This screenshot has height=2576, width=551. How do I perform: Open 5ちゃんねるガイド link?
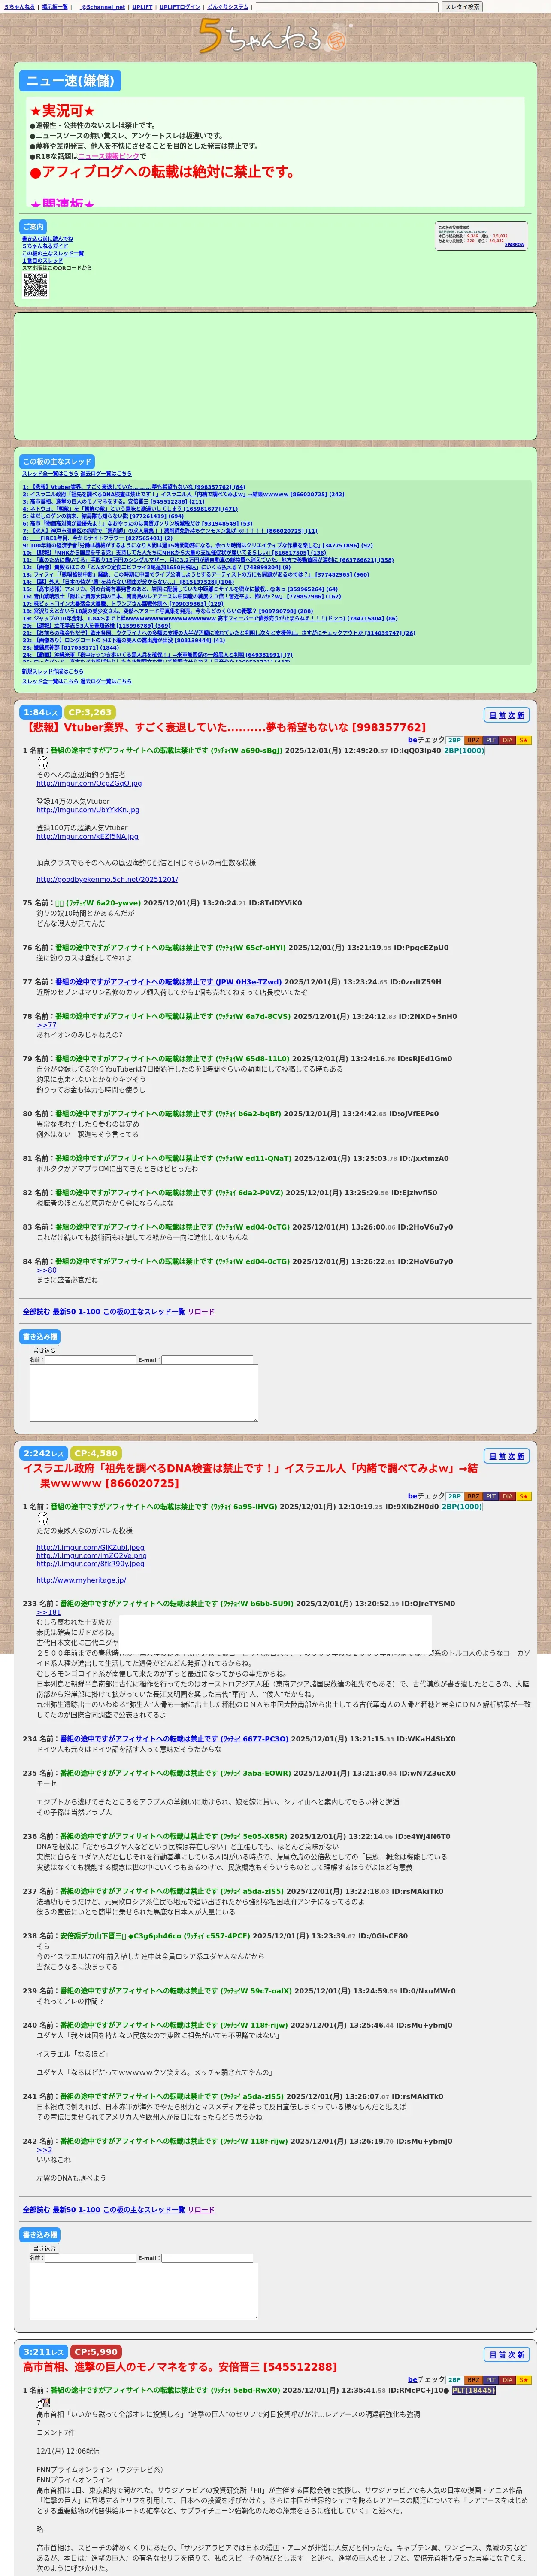tap(45, 246)
